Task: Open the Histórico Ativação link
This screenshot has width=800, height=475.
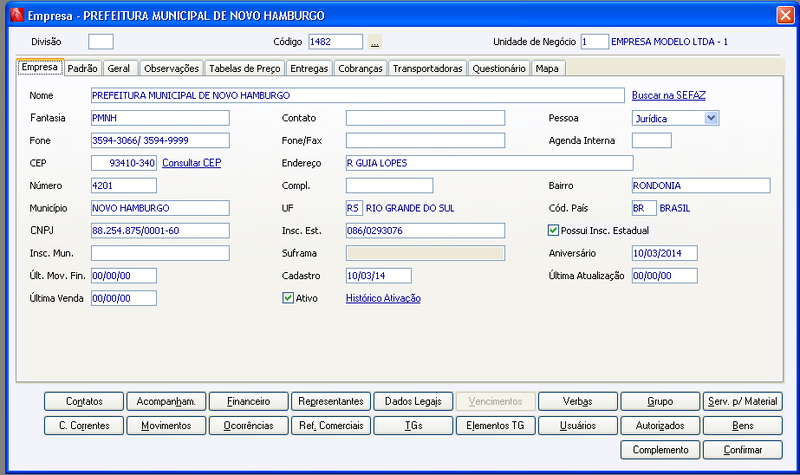Action: click(383, 298)
